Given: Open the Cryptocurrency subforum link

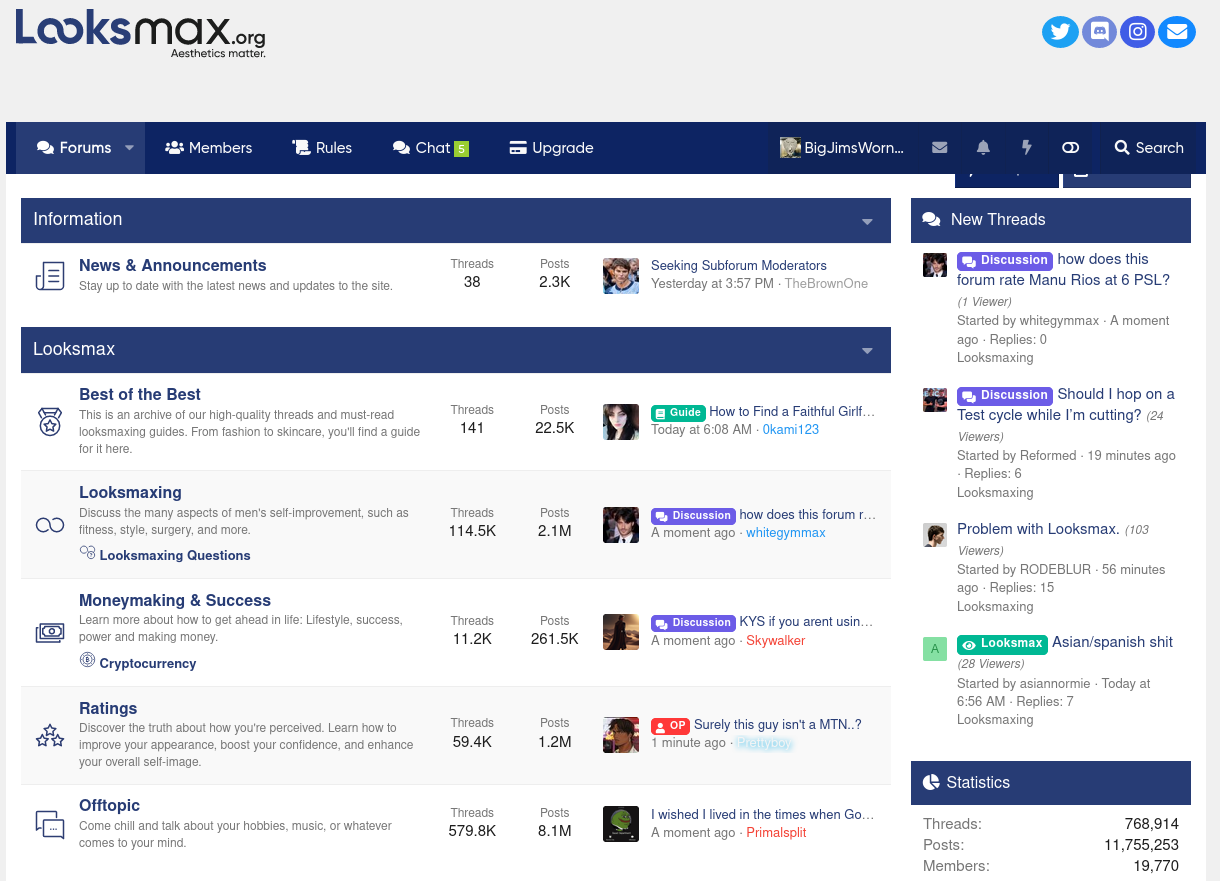Looking at the screenshot, I should tap(148, 663).
